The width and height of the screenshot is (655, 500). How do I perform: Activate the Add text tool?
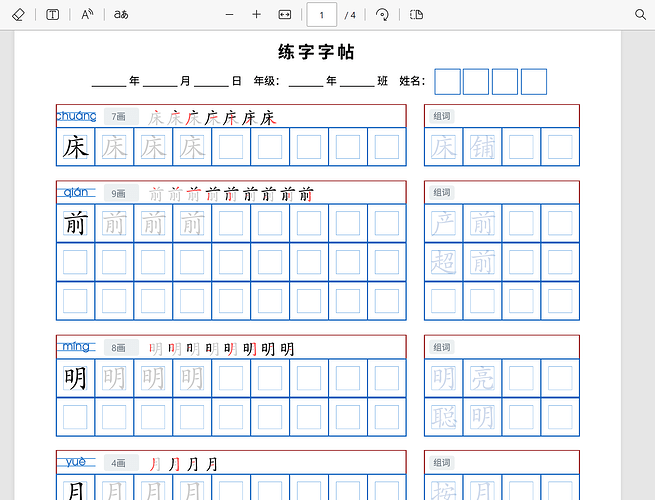(52, 15)
